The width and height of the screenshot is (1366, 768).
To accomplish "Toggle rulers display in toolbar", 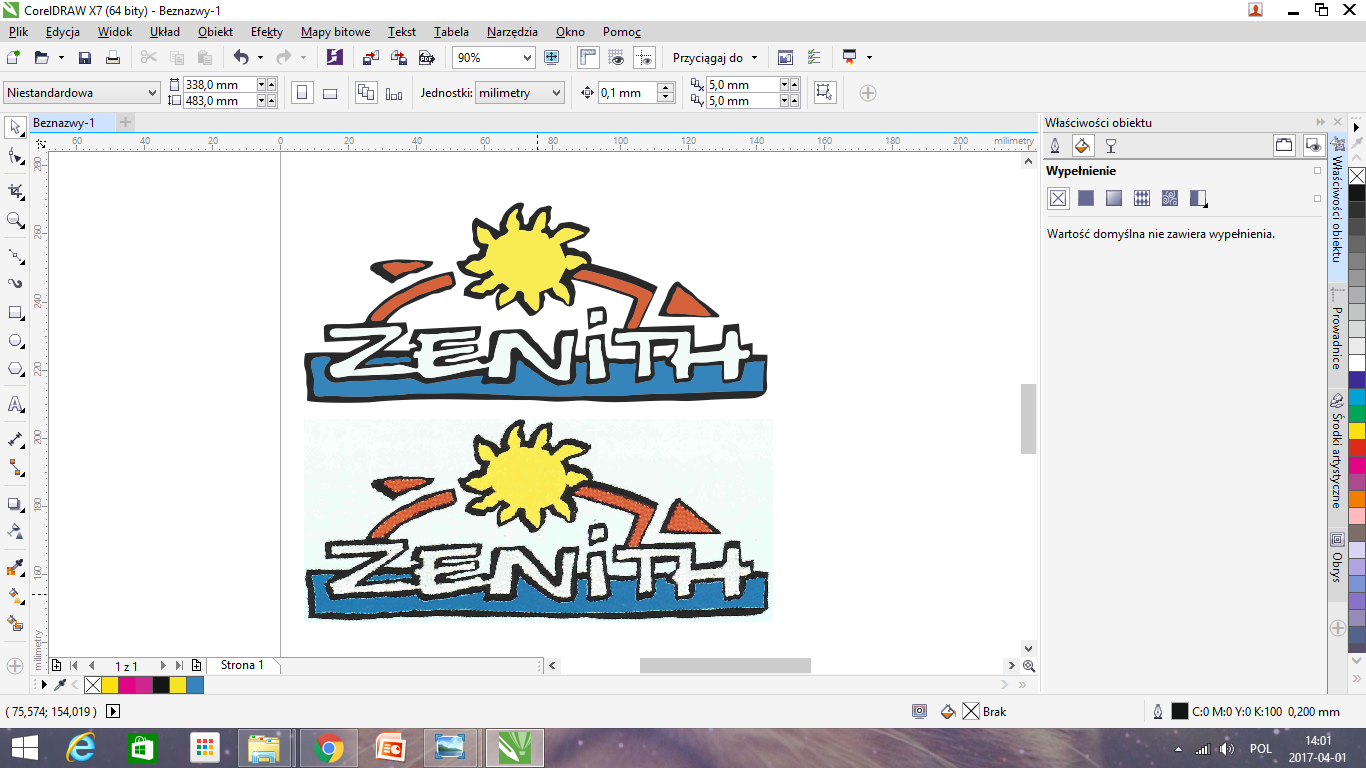I will point(588,58).
